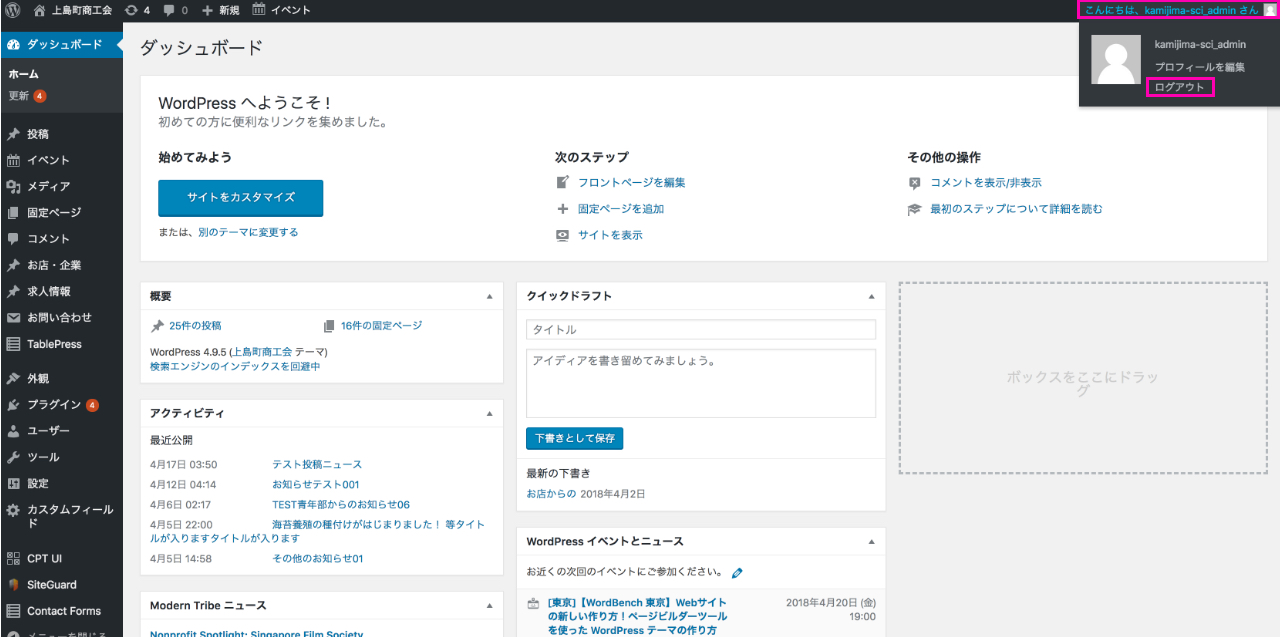Open SiteGuard from the sidebar
This screenshot has width=1280, height=637.
[x=51, y=585]
